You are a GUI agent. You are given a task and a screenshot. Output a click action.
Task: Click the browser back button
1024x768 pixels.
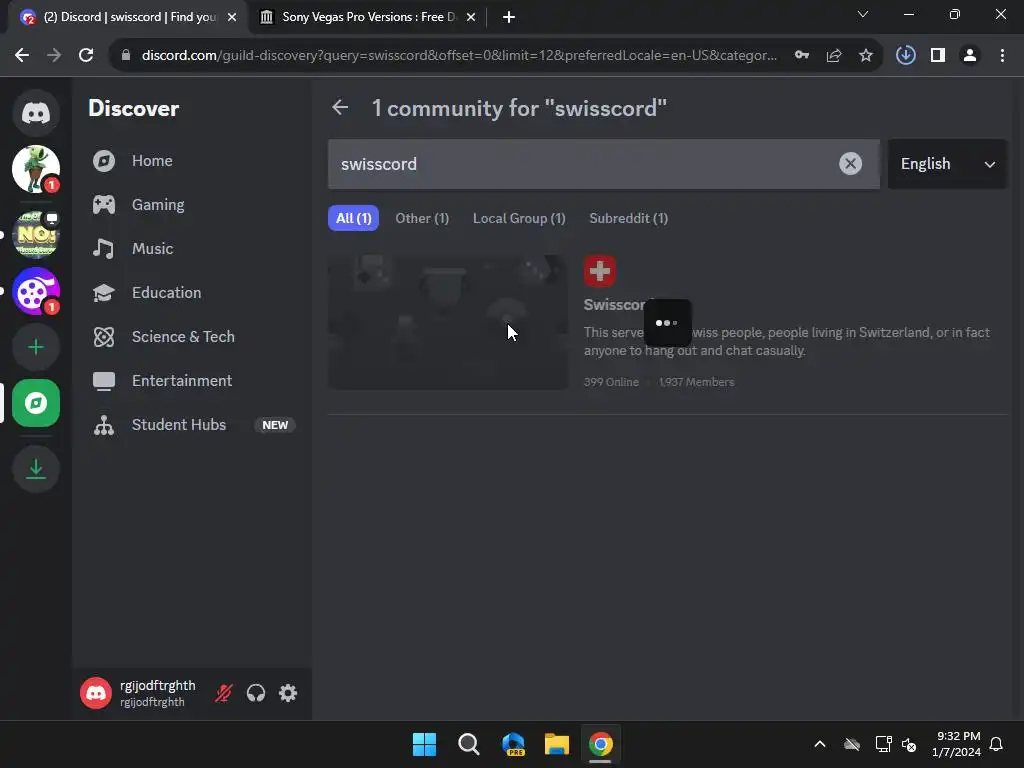pyautogui.click(x=22, y=56)
